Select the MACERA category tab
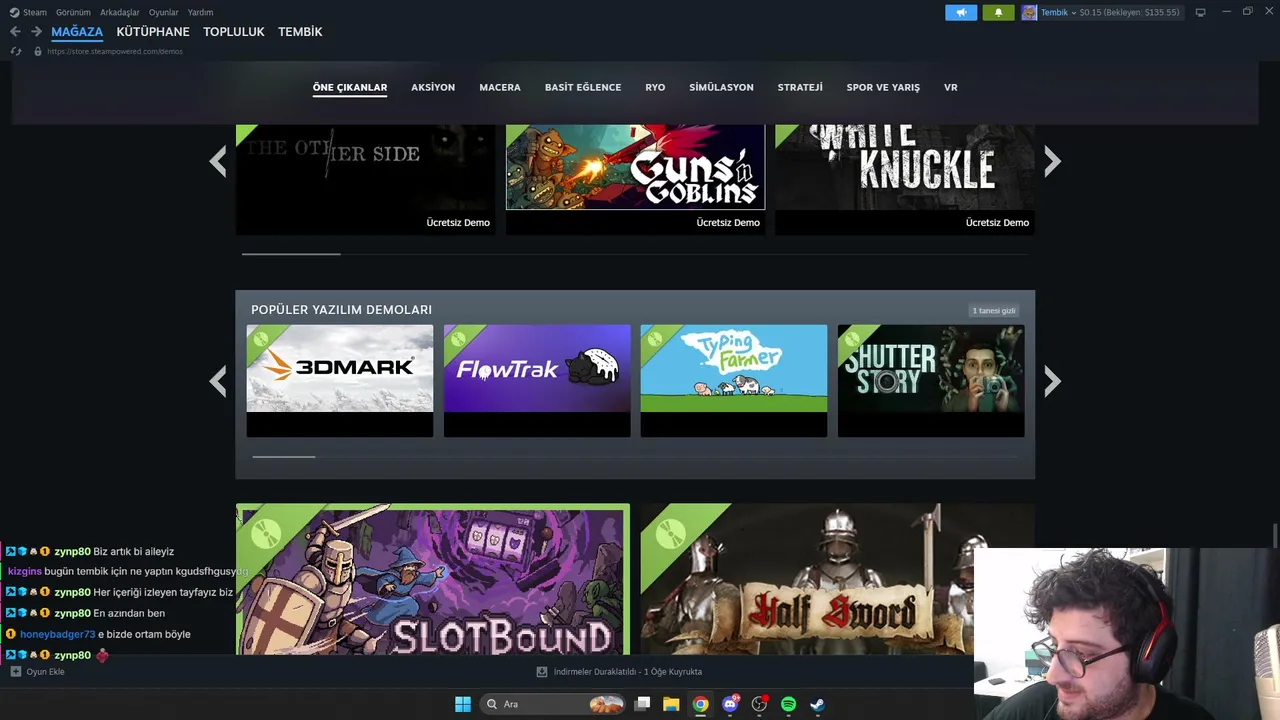The image size is (1280, 720). (x=500, y=88)
